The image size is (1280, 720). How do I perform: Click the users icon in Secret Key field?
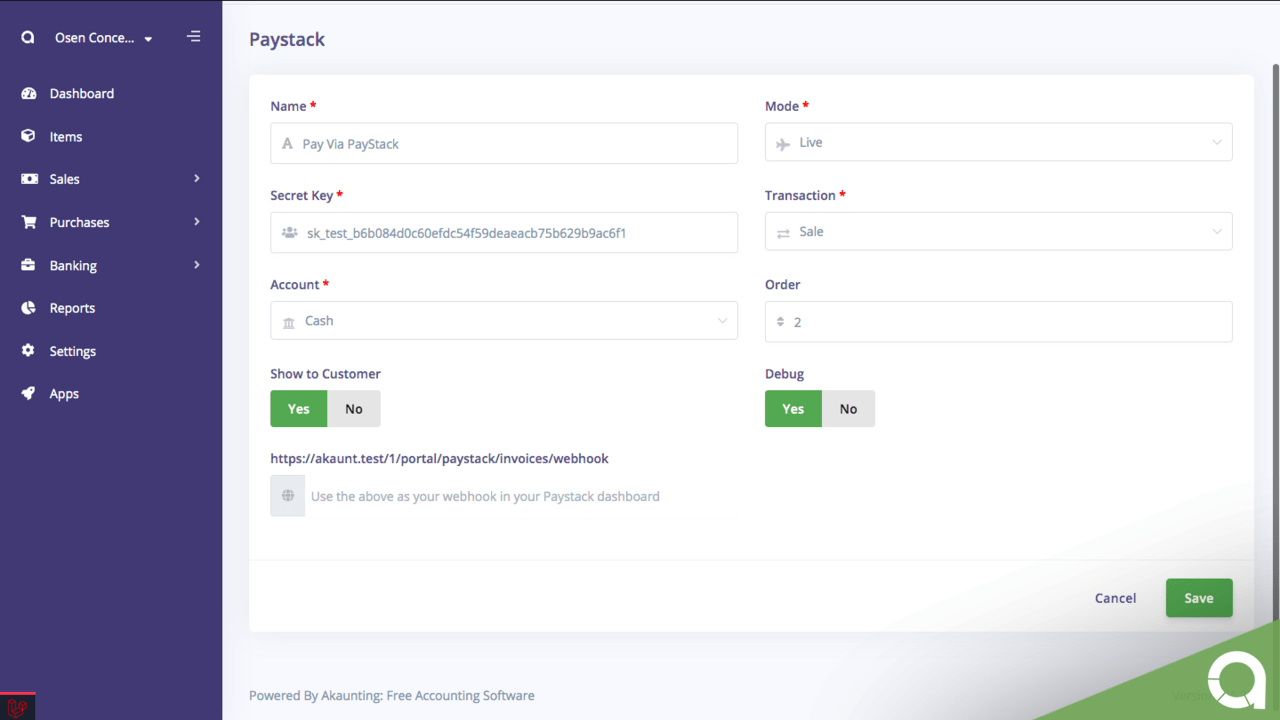[289, 233]
